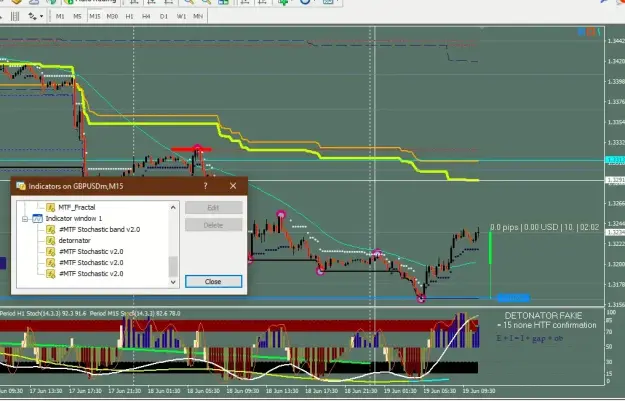
Task: Click the Delete button
Action: (x=213, y=225)
